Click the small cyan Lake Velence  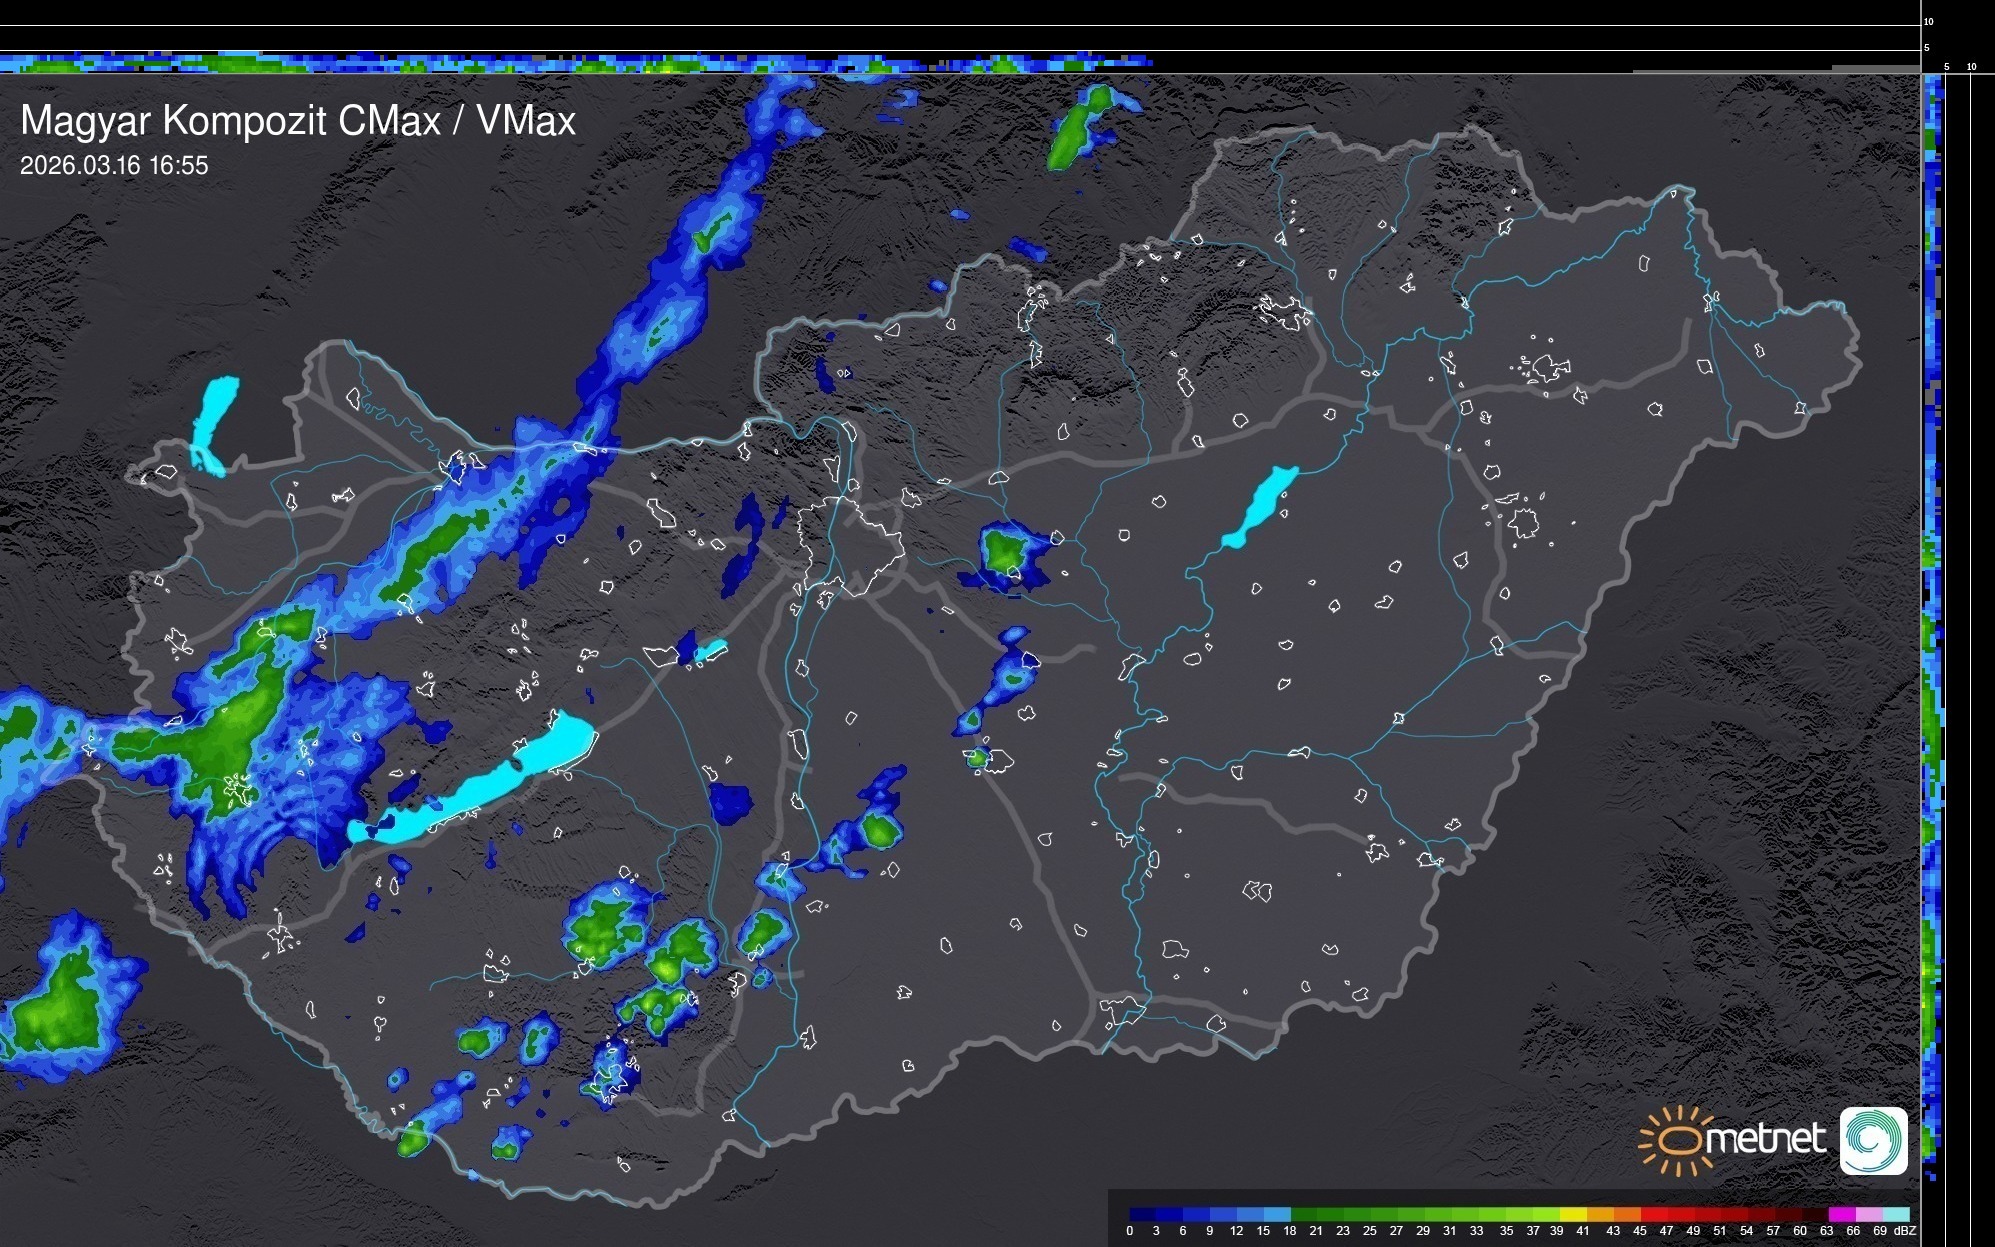pyautogui.click(x=711, y=651)
